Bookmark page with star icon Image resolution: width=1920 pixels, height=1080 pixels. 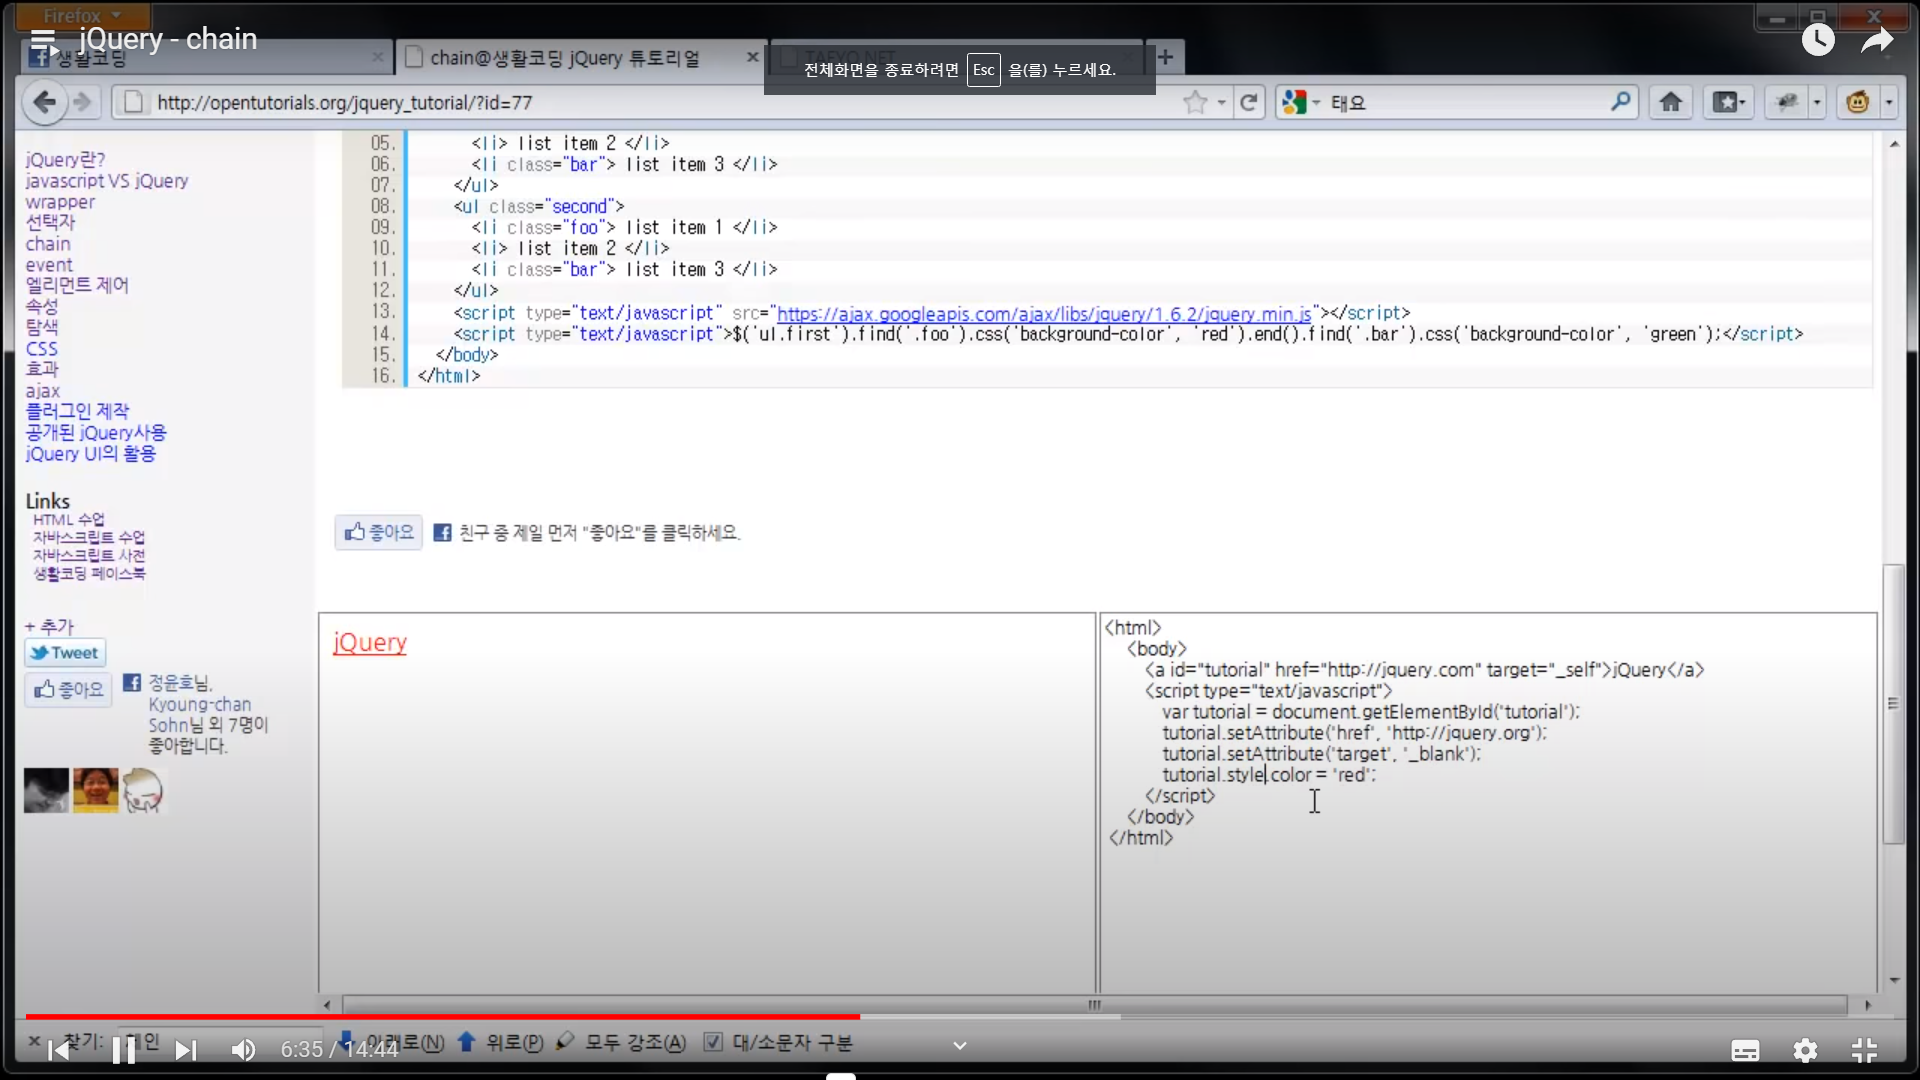1195,102
